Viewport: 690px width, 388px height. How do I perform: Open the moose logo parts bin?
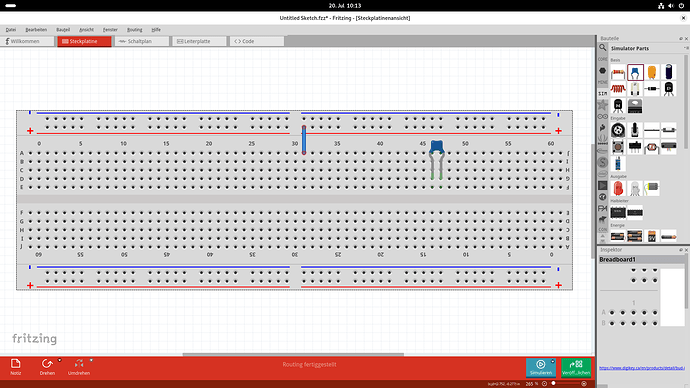(602, 219)
